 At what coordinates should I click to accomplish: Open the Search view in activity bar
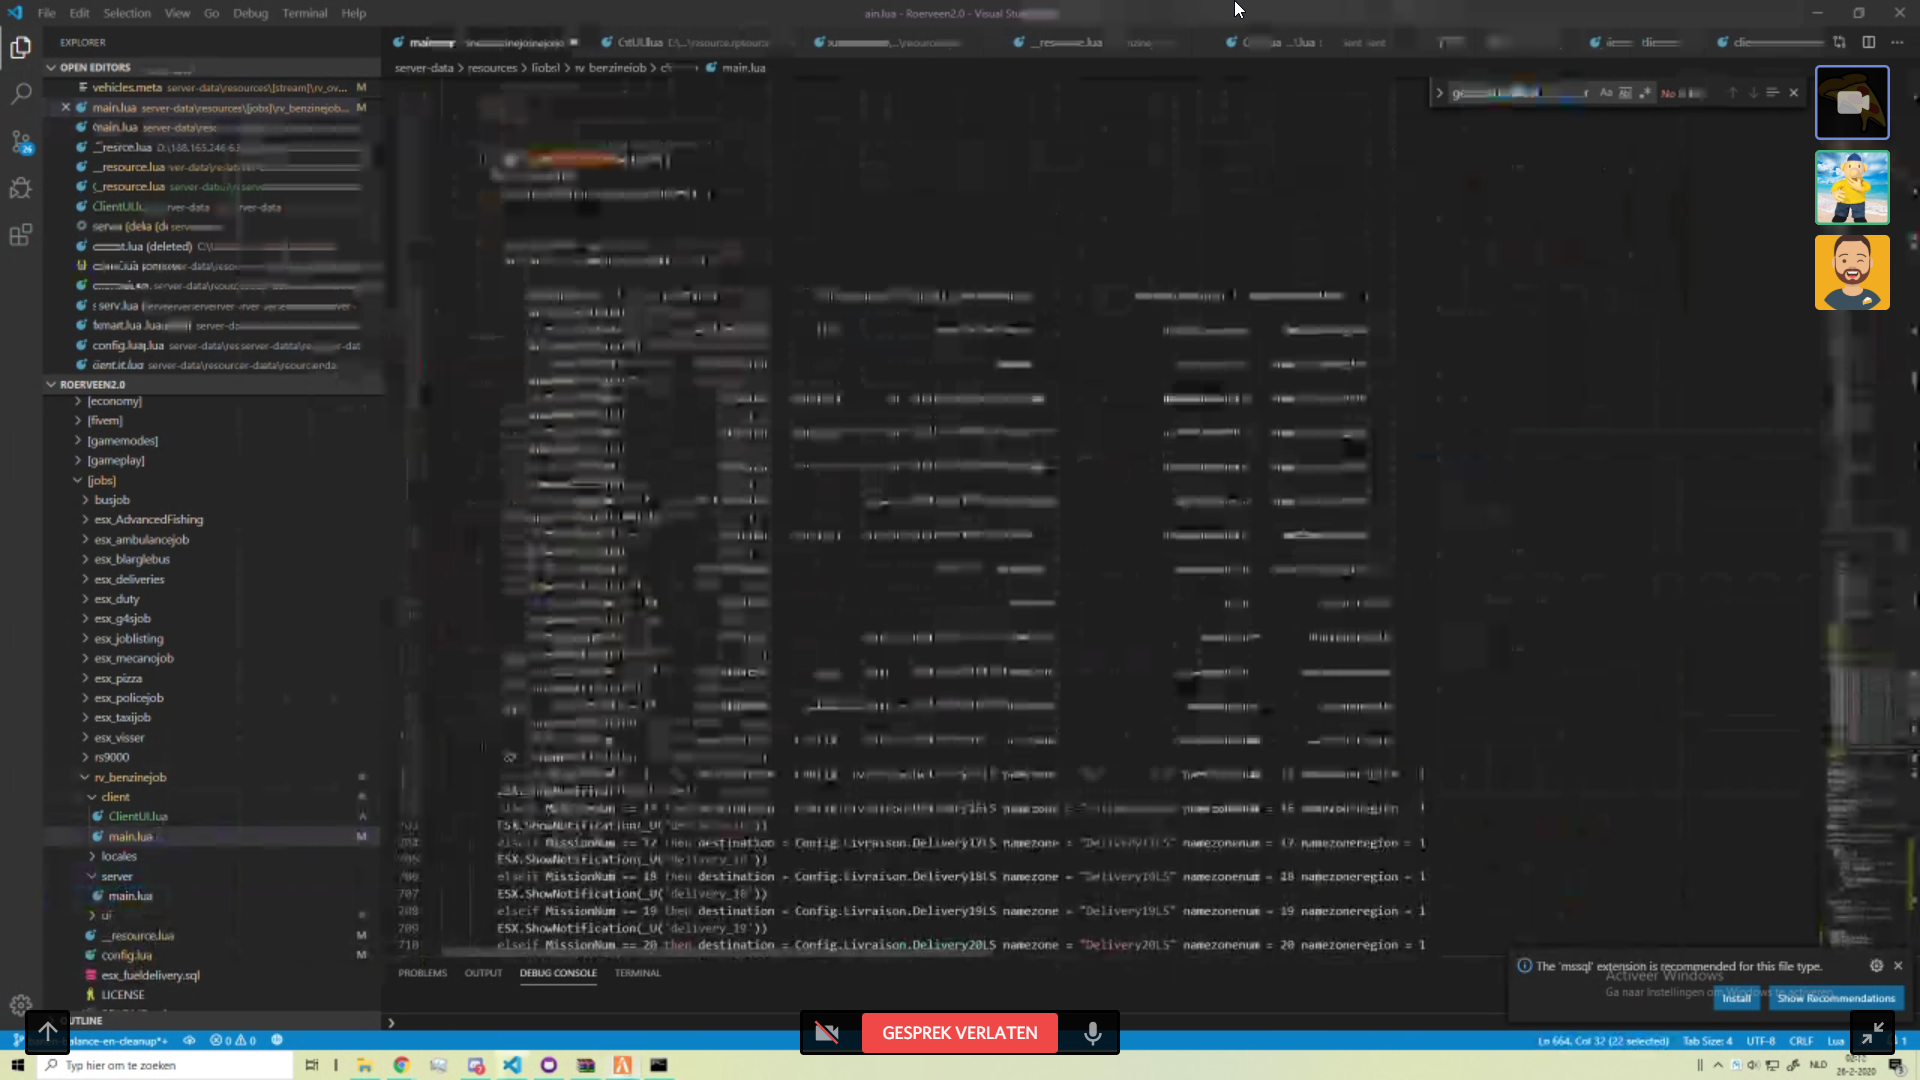[x=21, y=94]
